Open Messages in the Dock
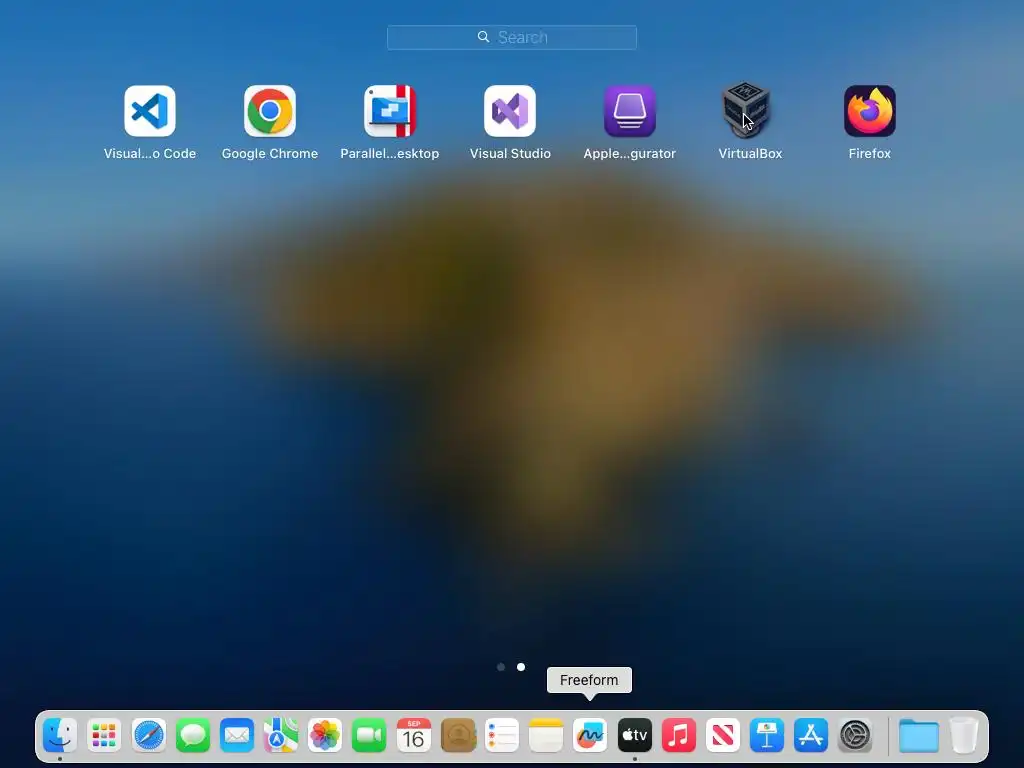Image resolution: width=1024 pixels, height=768 pixels. pyautogui.click(x=193, y=735)
